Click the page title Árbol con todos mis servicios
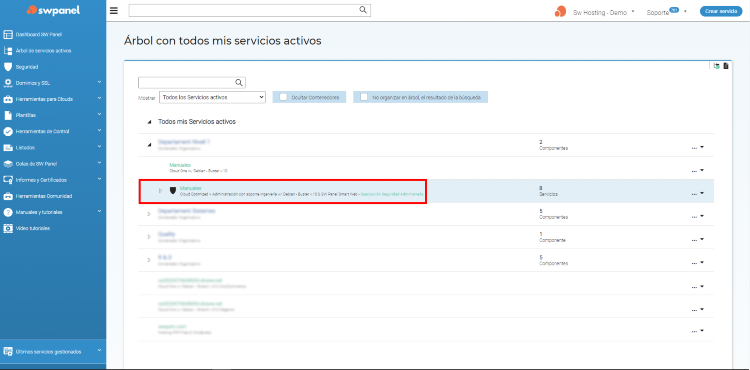 click(222, 41)
